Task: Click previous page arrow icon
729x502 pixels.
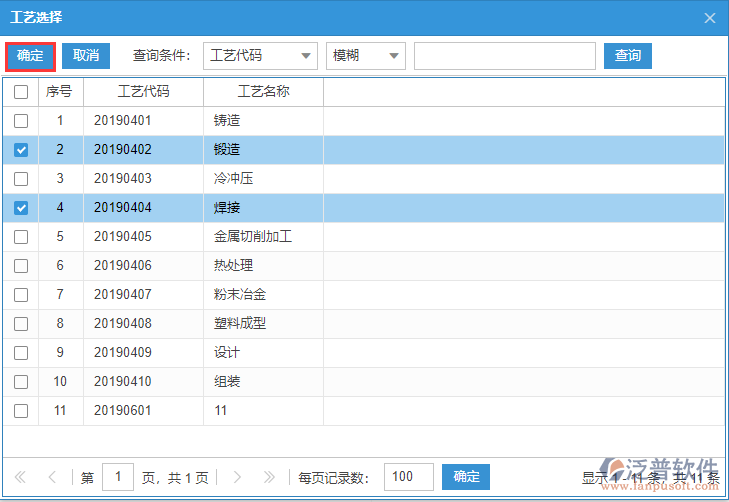Action: pyautogui.click(x=52, y=477)
